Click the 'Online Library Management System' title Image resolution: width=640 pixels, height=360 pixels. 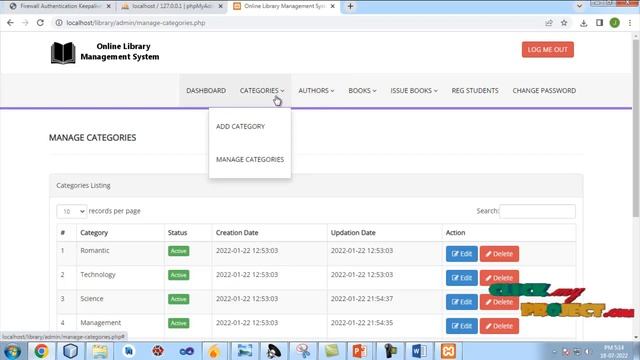[120, 51]
